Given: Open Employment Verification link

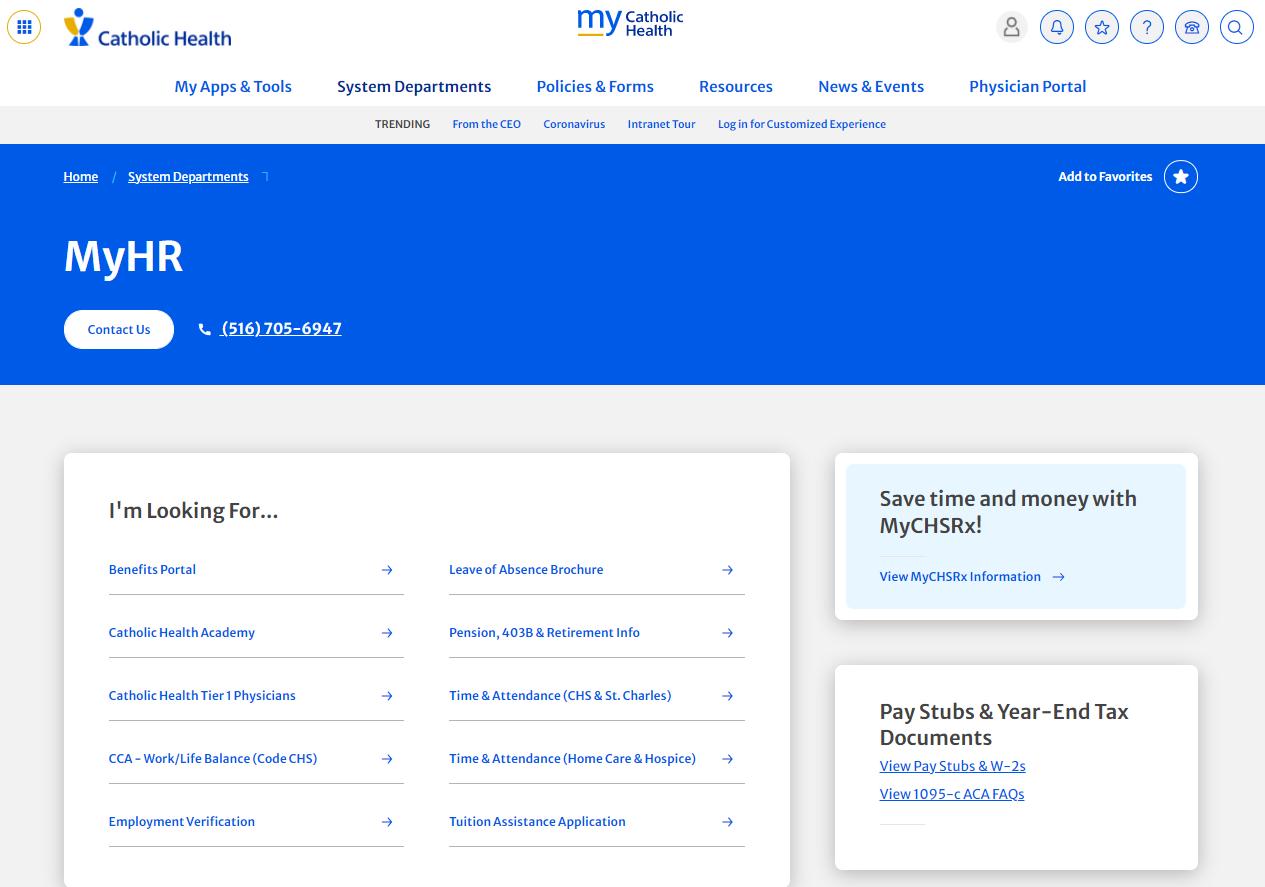Looking at the screenshot, I should coord(182,822).
